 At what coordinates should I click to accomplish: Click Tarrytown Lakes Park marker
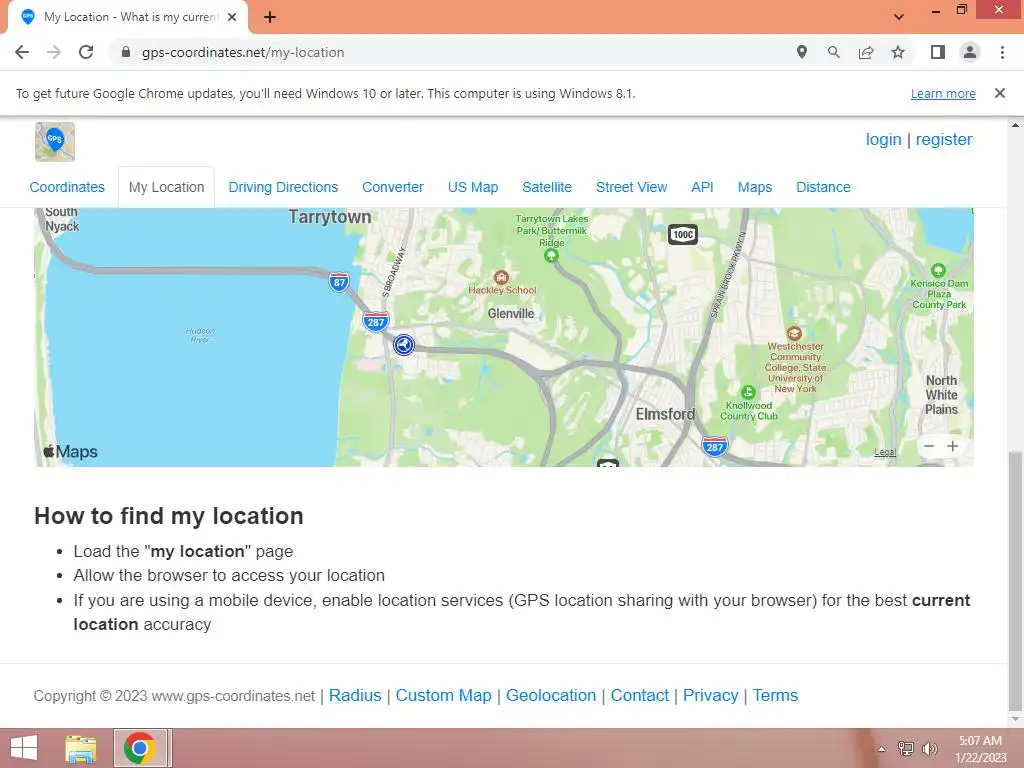[551, 255]
